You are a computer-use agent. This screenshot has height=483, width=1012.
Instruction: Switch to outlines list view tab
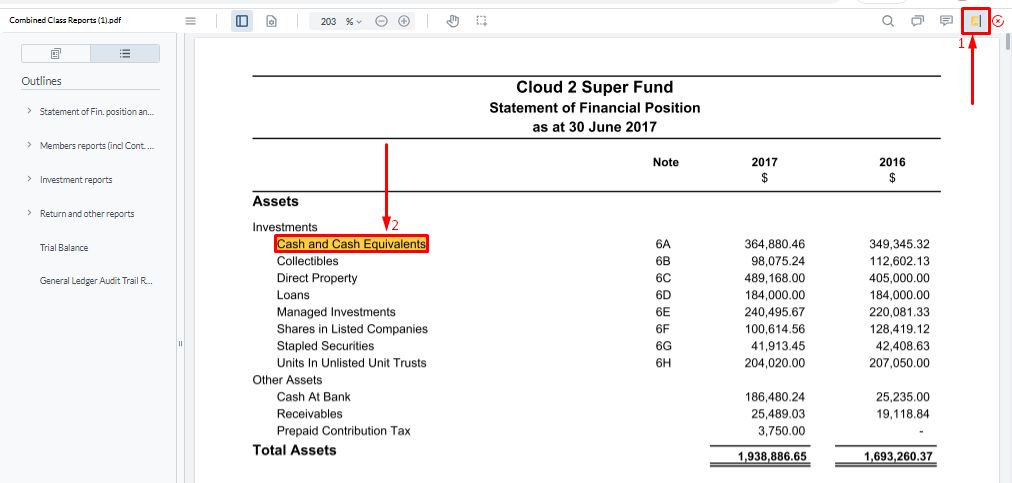125,54
